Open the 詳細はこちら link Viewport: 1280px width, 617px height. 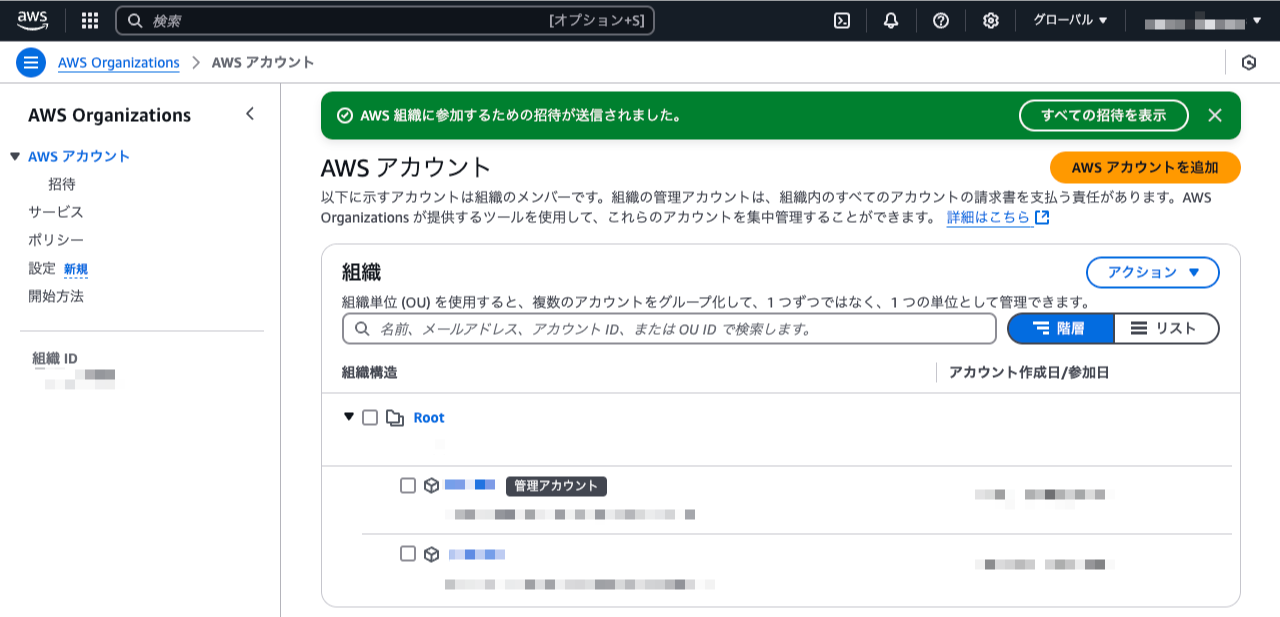tap(989, 217)
